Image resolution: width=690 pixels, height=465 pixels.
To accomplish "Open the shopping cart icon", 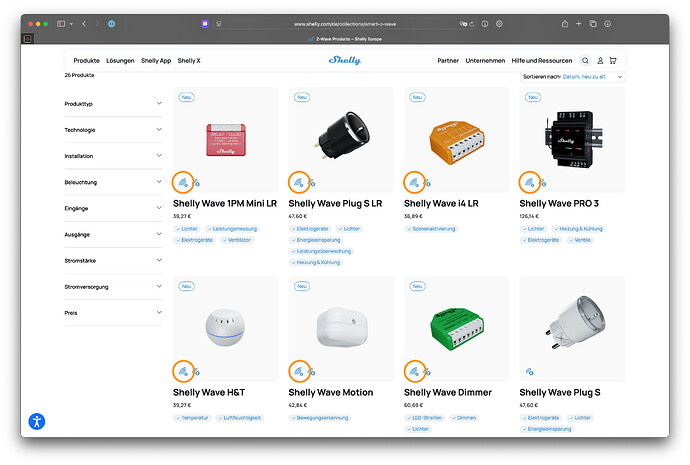I will [612, 60].
